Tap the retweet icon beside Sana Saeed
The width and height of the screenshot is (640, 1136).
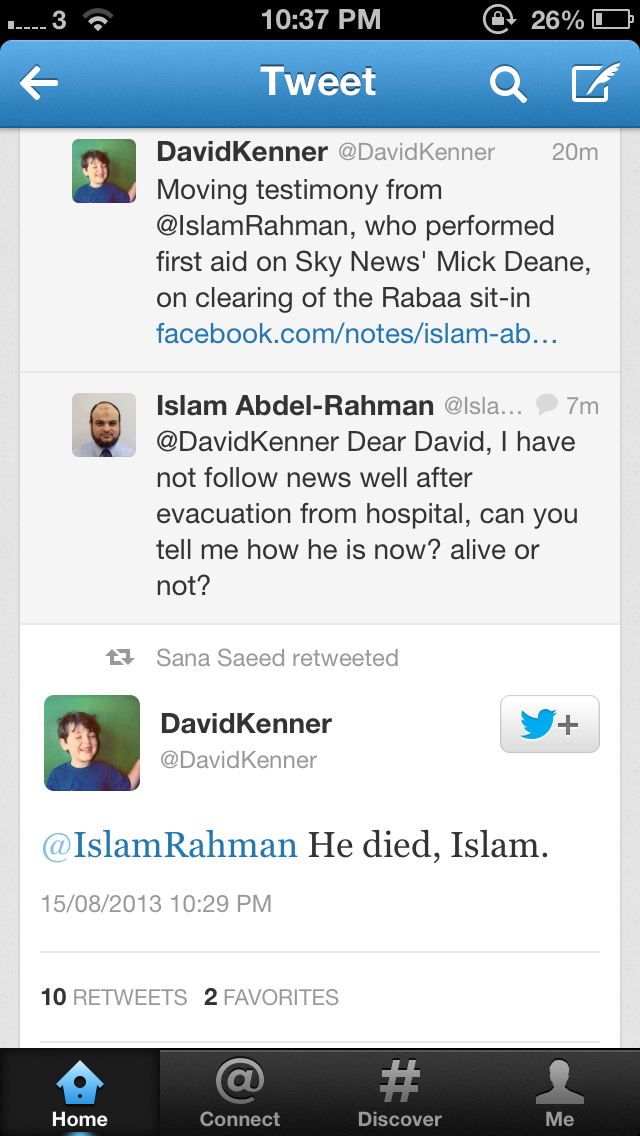(120, 658)
